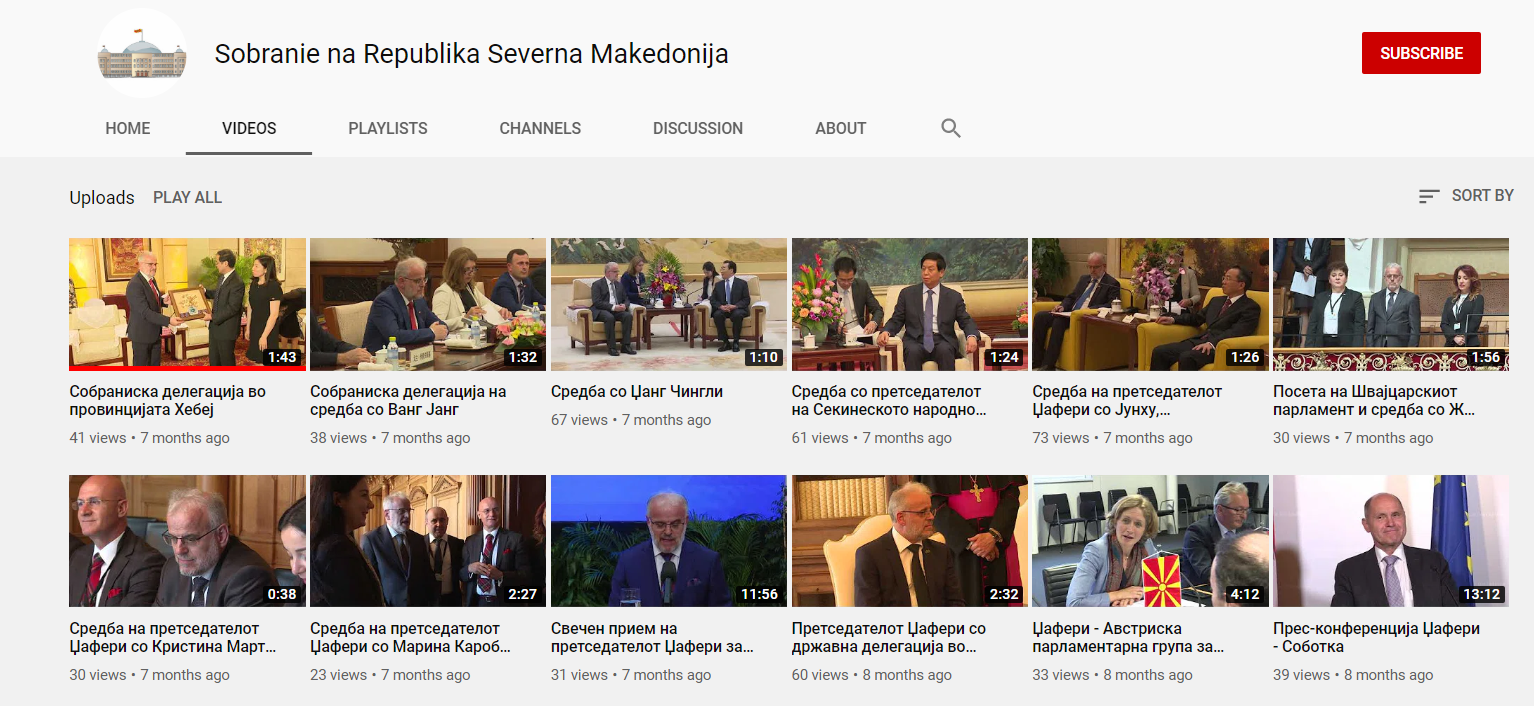1534x706 pixels.
Task: Click title Средба со Џанг Чингли
Action: (x=637, y=391)
